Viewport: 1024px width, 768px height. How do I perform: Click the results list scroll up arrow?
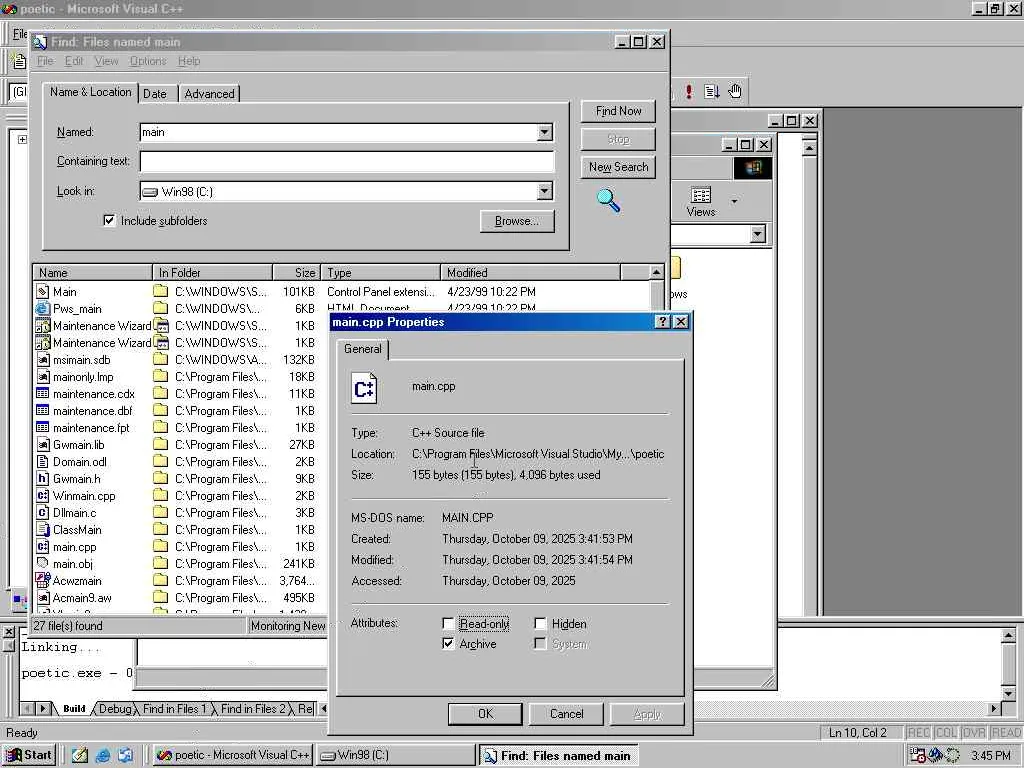coord(656,272)
